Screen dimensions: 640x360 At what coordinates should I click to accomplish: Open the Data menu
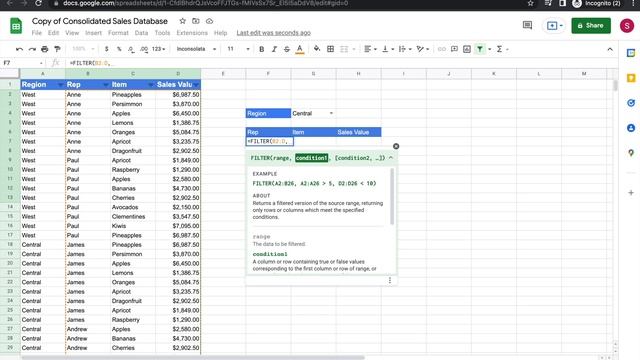(141, 33)
